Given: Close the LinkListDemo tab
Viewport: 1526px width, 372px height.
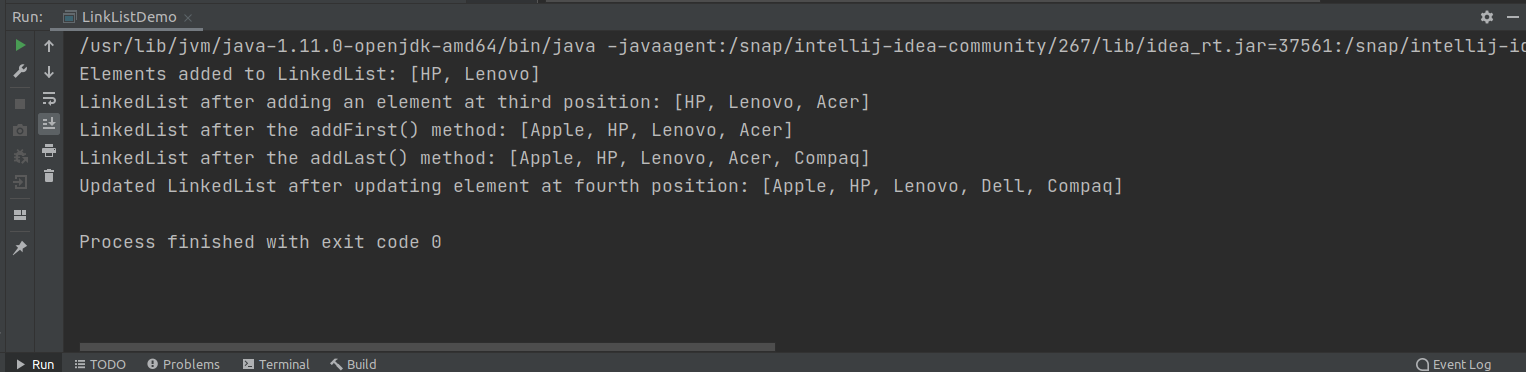Looking at the screenshot, I should click(189, 18).
